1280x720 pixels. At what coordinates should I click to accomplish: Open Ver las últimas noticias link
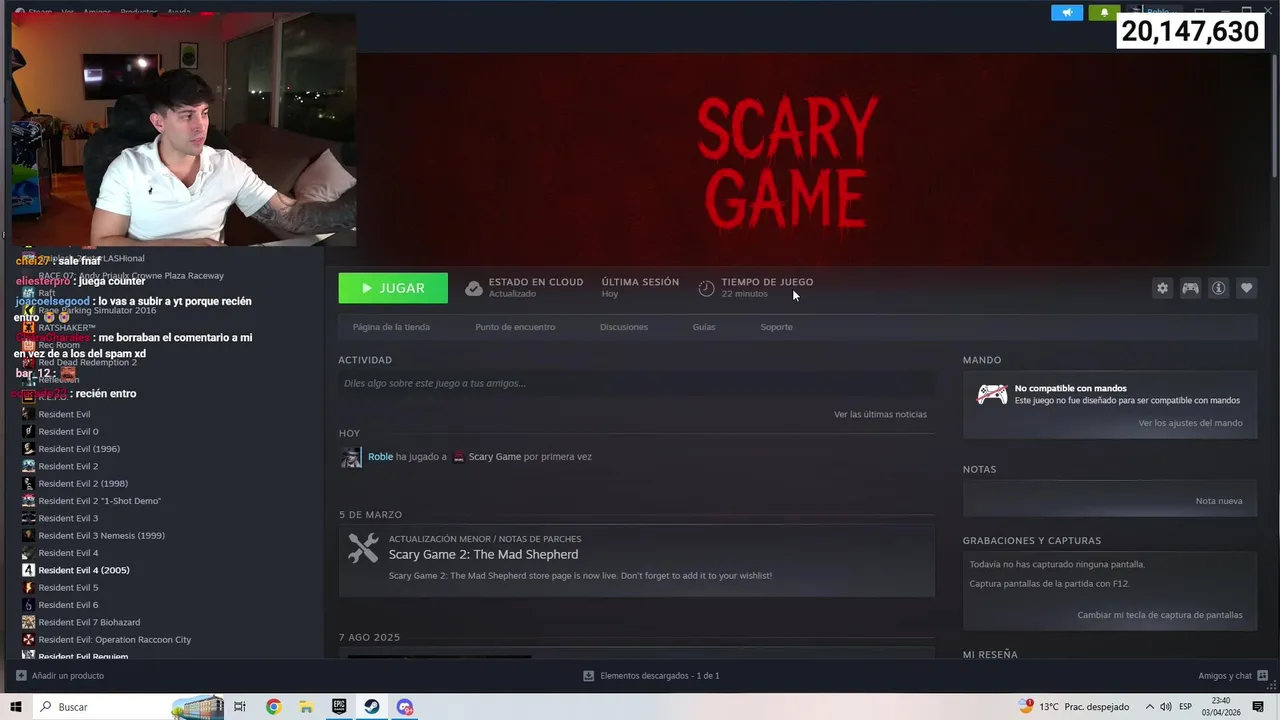tap(880, 414)
